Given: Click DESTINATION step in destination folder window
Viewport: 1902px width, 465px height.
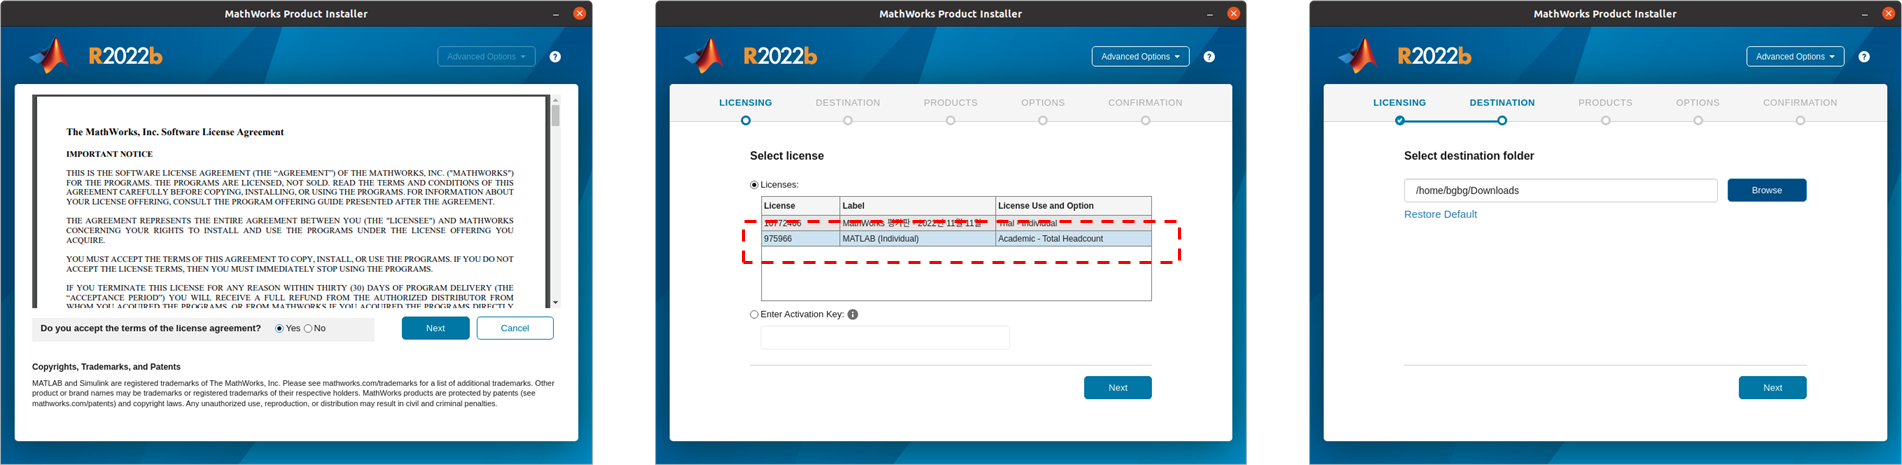Looking at the screenshot, I should click(1501, 103).
